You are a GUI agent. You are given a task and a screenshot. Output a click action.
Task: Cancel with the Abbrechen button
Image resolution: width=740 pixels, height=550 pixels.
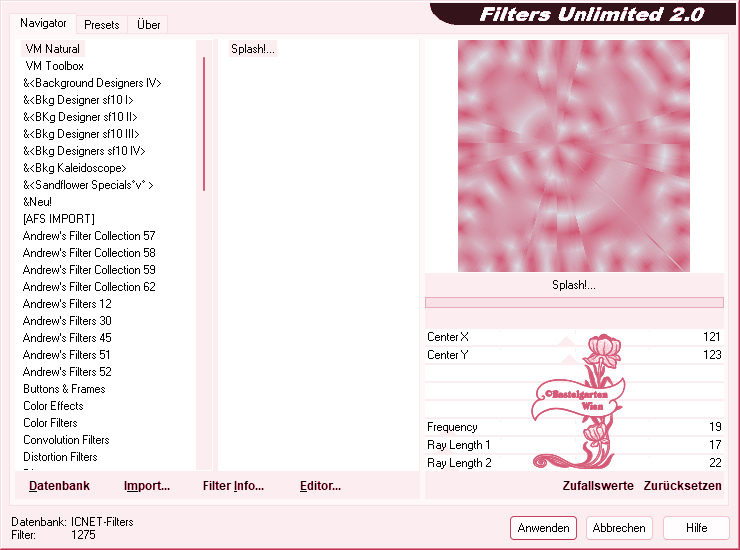point(619,528)
